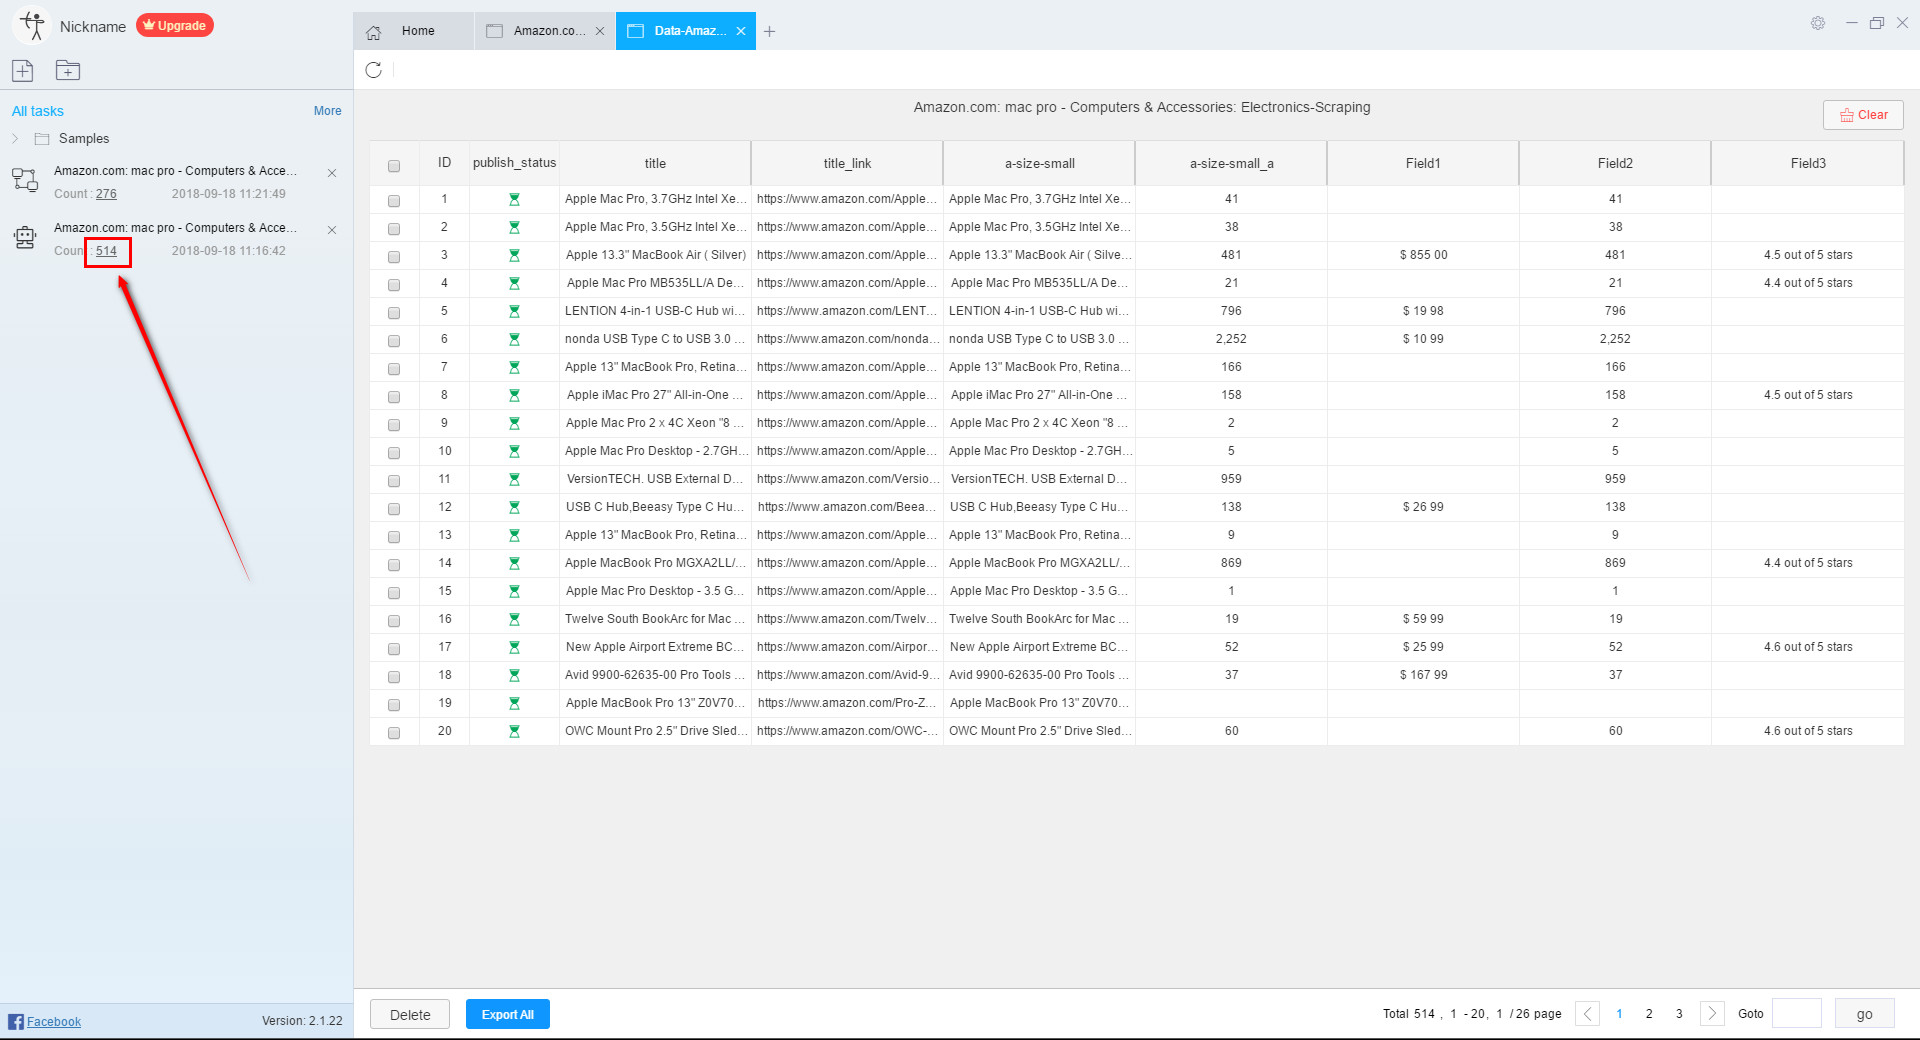Select the Data-Amaz... tab

click(x=686, y=31)
